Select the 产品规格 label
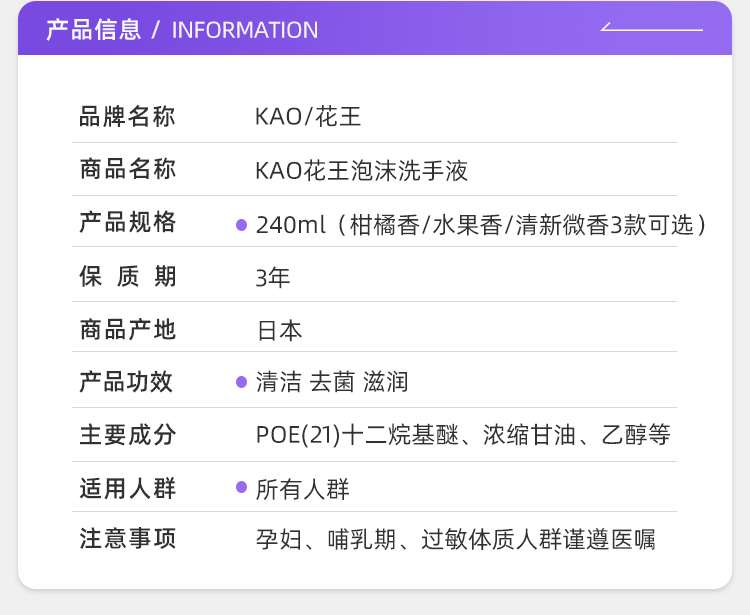Image resolution: width=750 pixels, height=615 pixels. point(127,222)
